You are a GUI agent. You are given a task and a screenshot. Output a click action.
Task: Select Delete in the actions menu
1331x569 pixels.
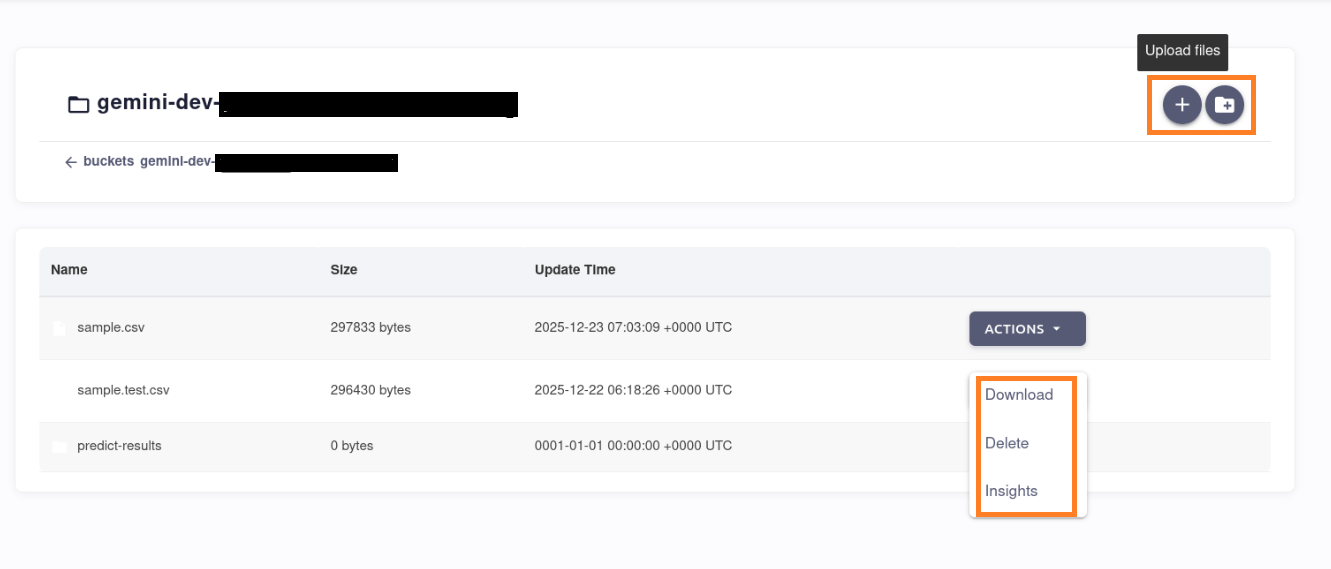tap(1007, 443)
